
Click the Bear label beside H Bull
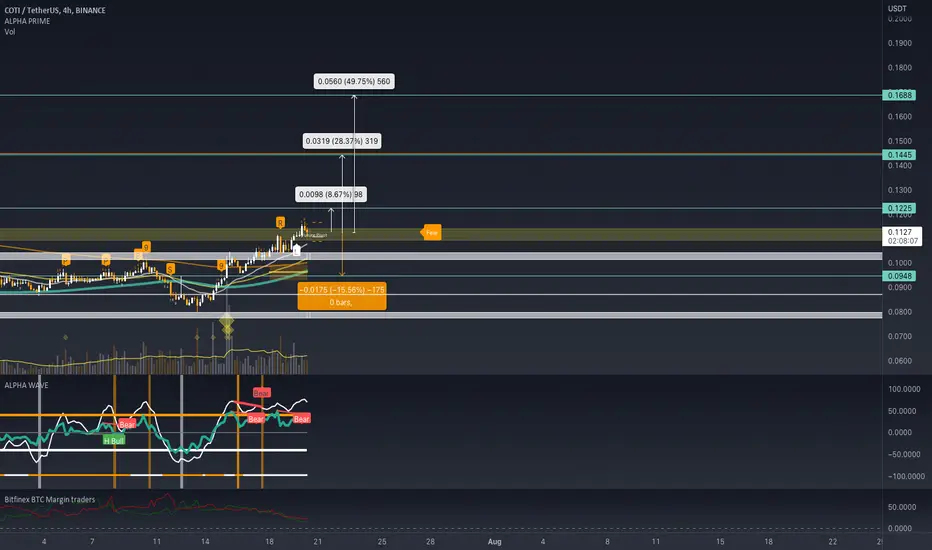(127, 425)
